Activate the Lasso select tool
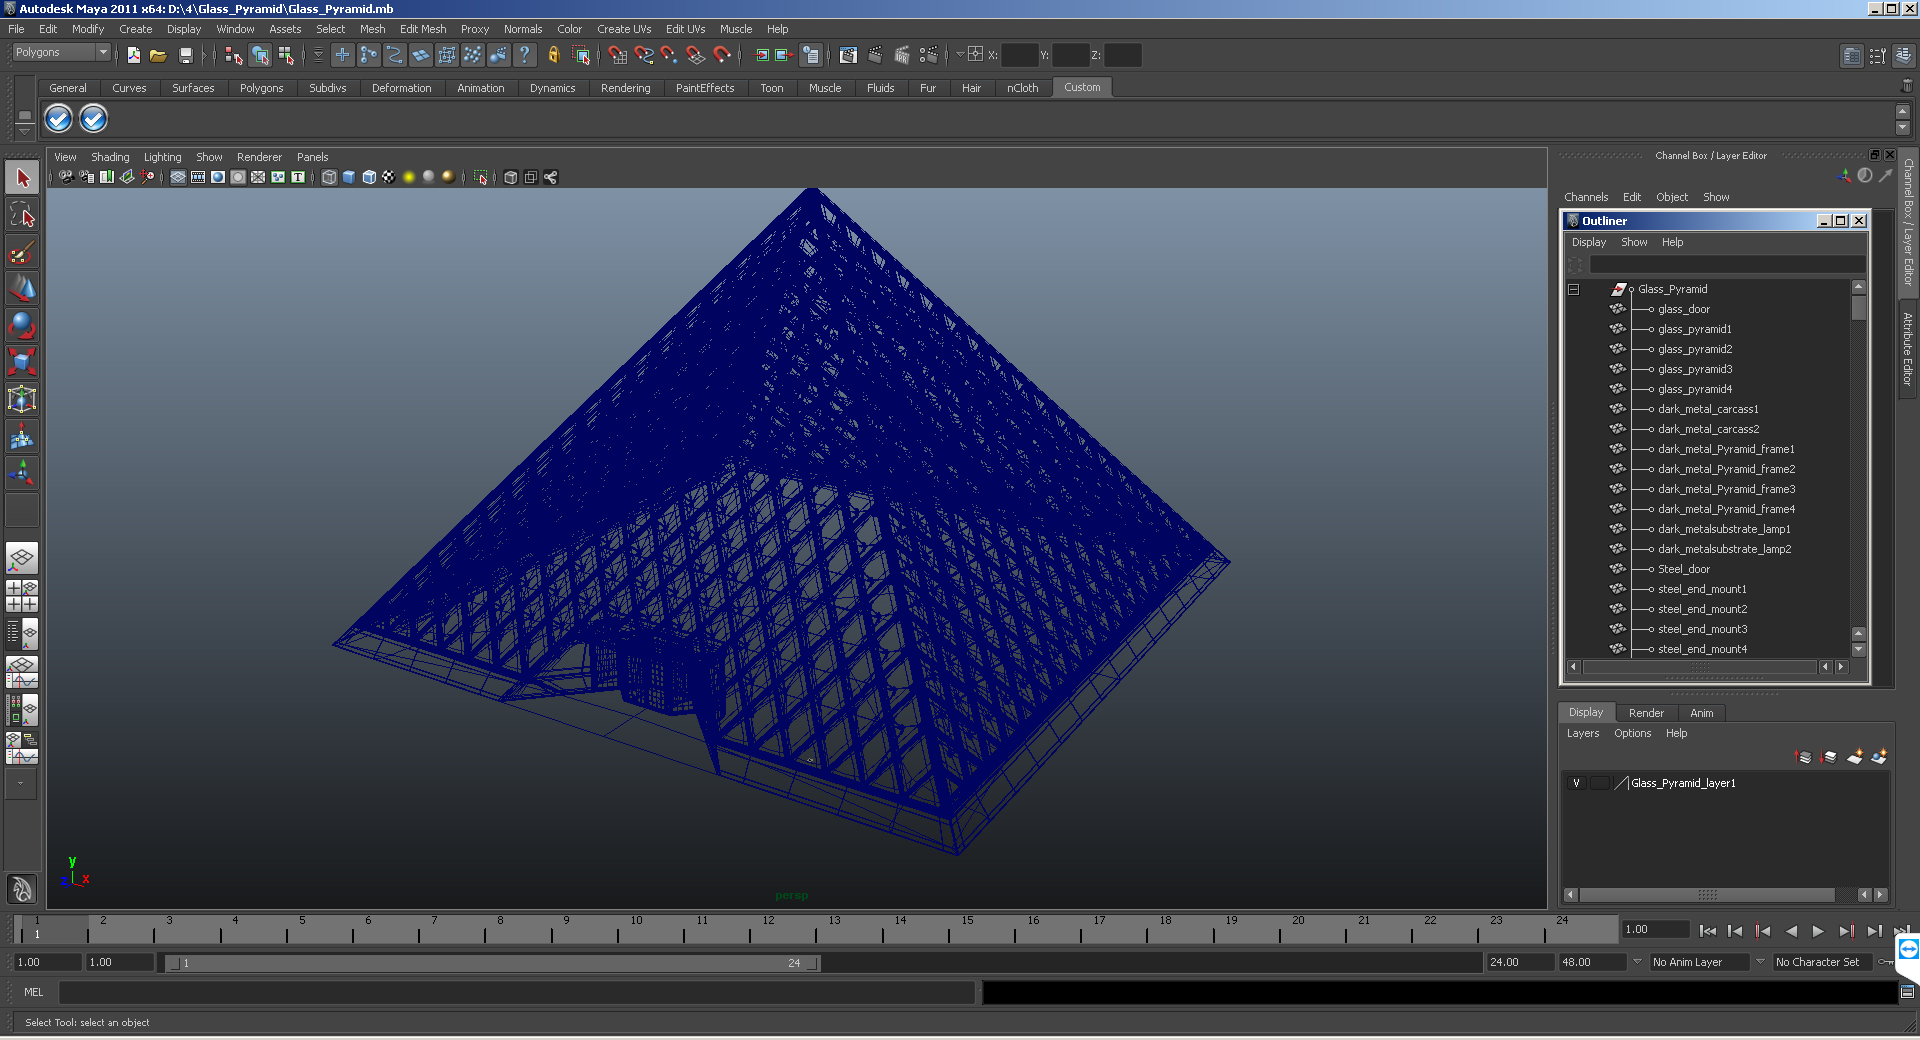Image resolution: width=1920 pixels, height=1040 pixels. [x=22, y=215]
